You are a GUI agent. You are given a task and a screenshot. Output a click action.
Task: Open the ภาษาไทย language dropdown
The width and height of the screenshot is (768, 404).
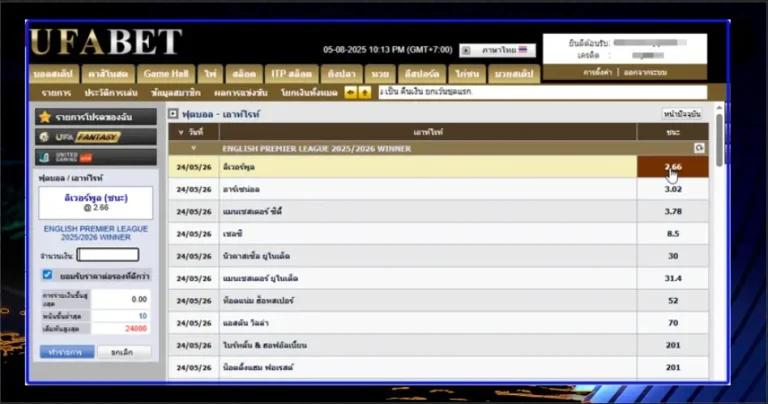pyautogui.click(x=506, y=50)
